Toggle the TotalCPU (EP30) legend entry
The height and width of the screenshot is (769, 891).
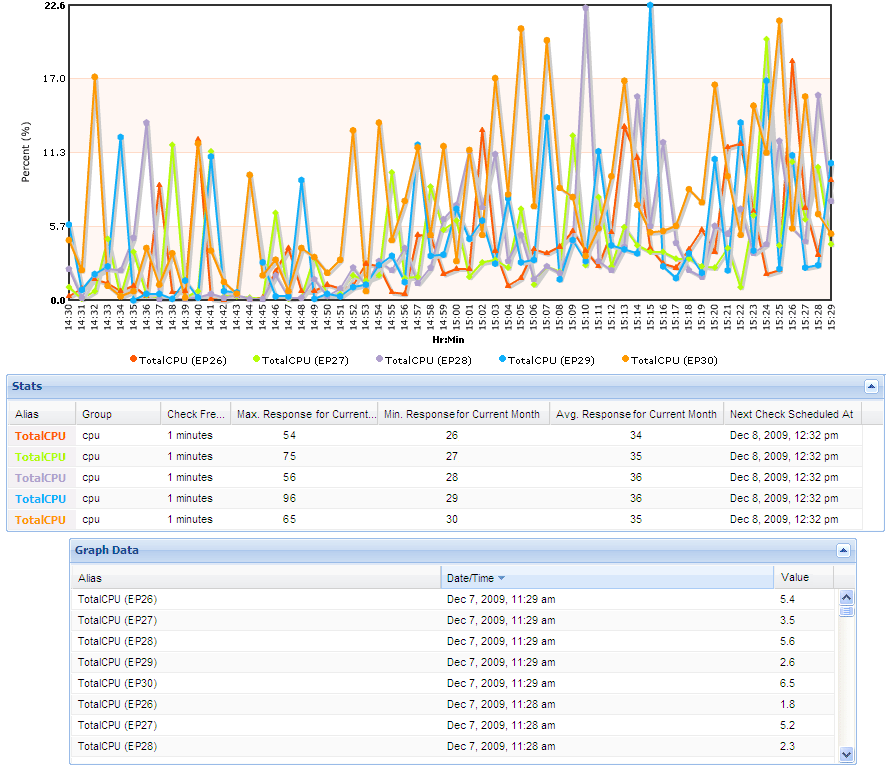coord(670,360)
